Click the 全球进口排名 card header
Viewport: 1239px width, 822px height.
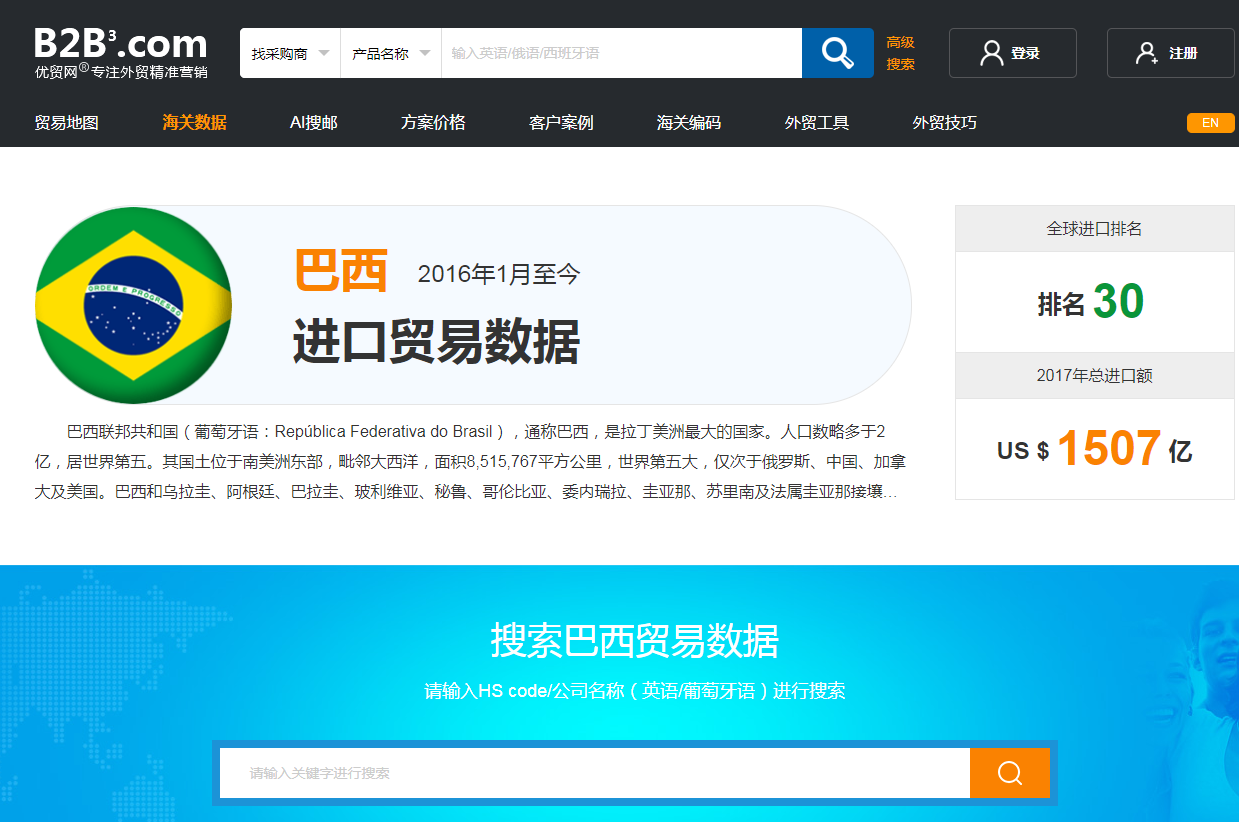(x=1095, y=229)
